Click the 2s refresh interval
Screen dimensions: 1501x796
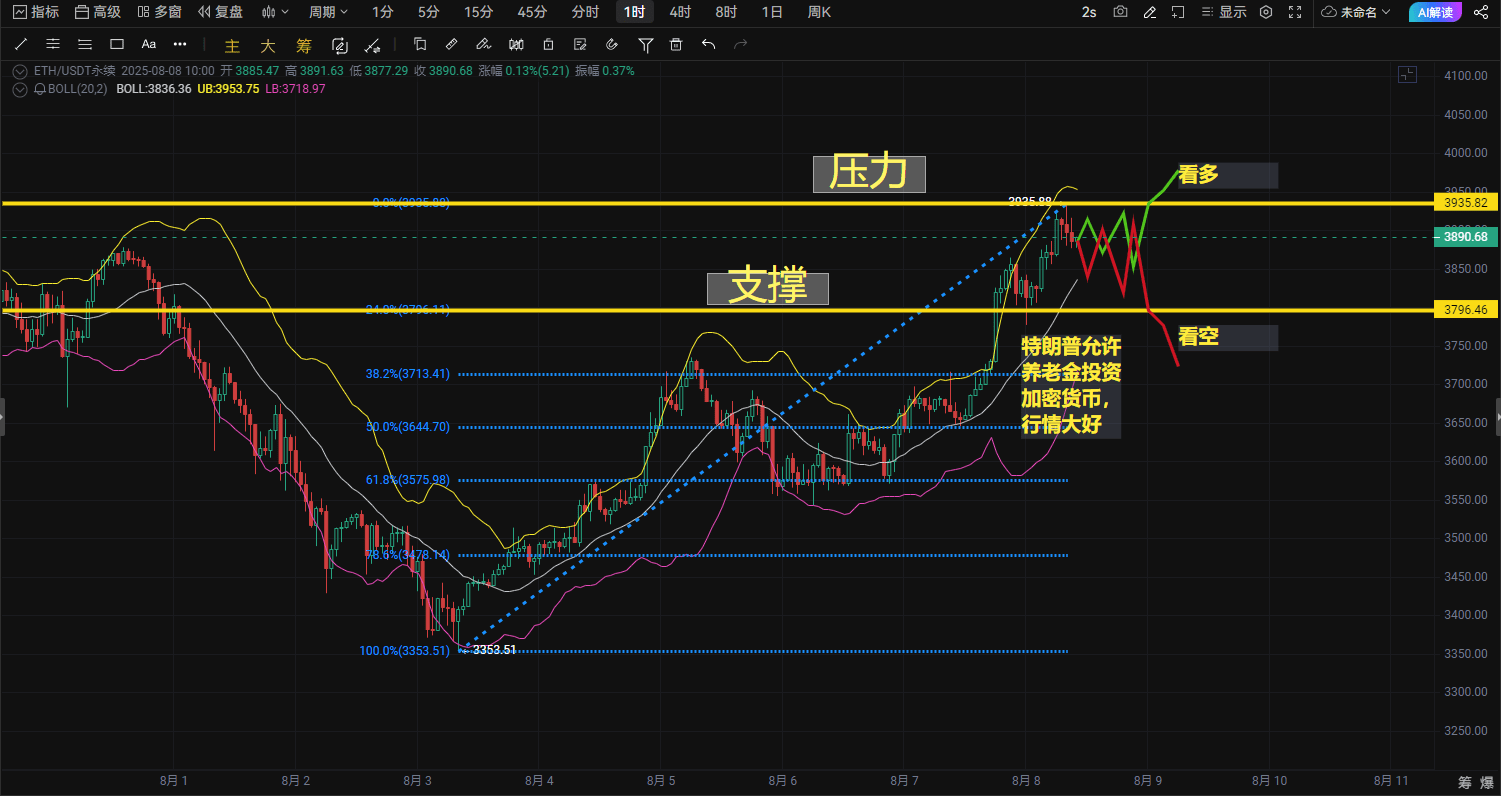pyautogui.click(x=1089, y=12)
